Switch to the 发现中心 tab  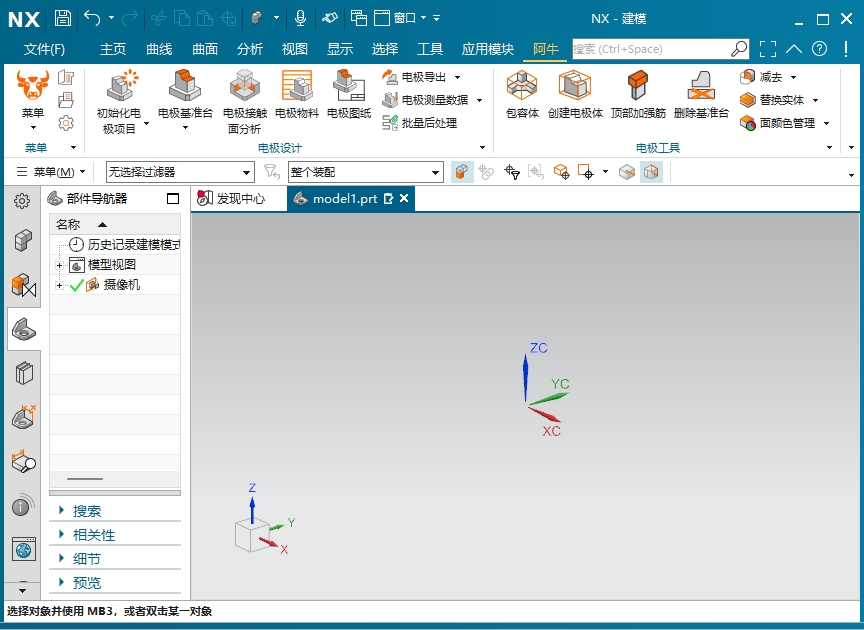[240, 198]
